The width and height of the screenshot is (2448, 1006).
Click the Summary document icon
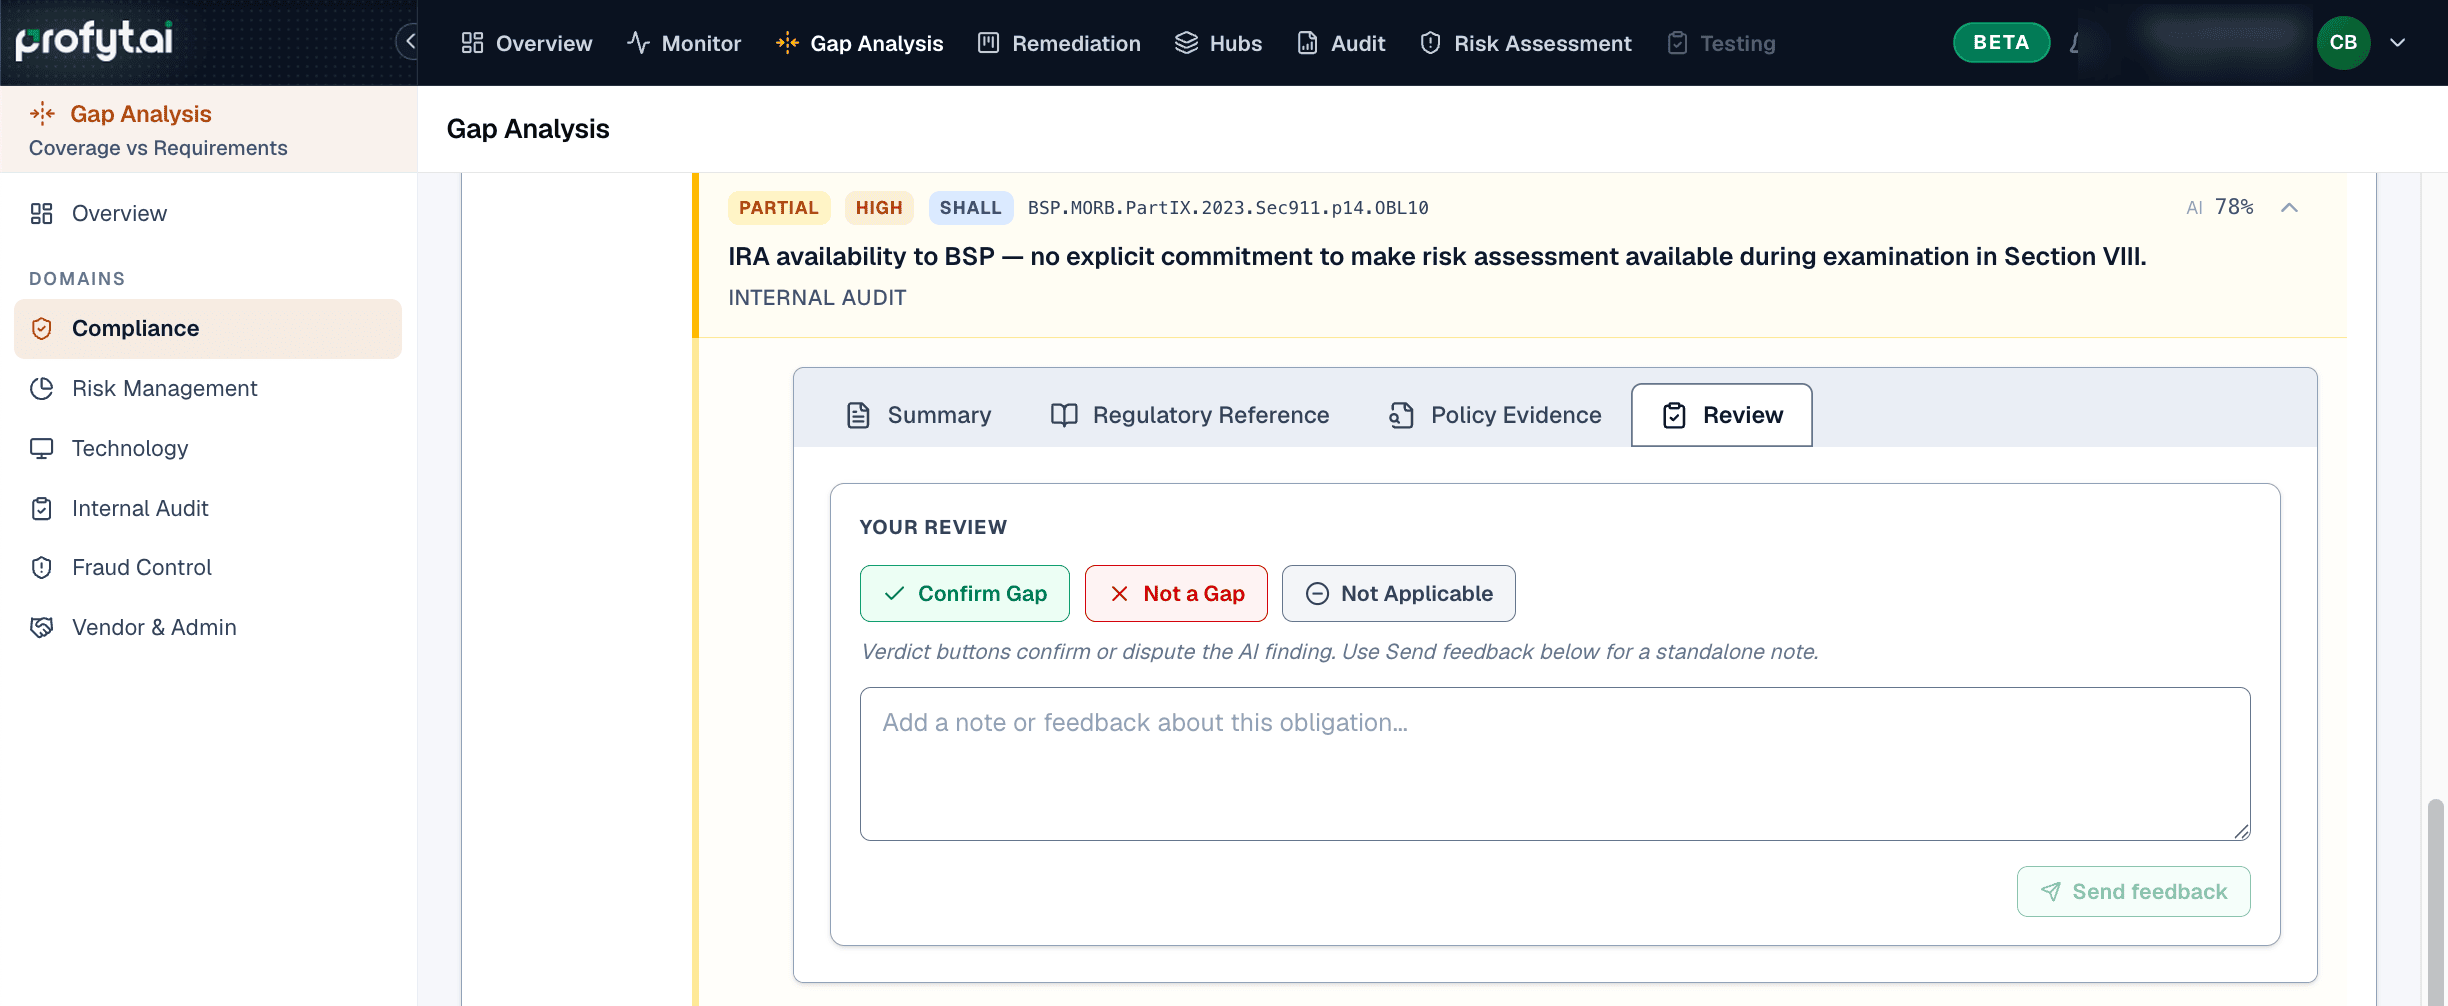tap(858, 415)
